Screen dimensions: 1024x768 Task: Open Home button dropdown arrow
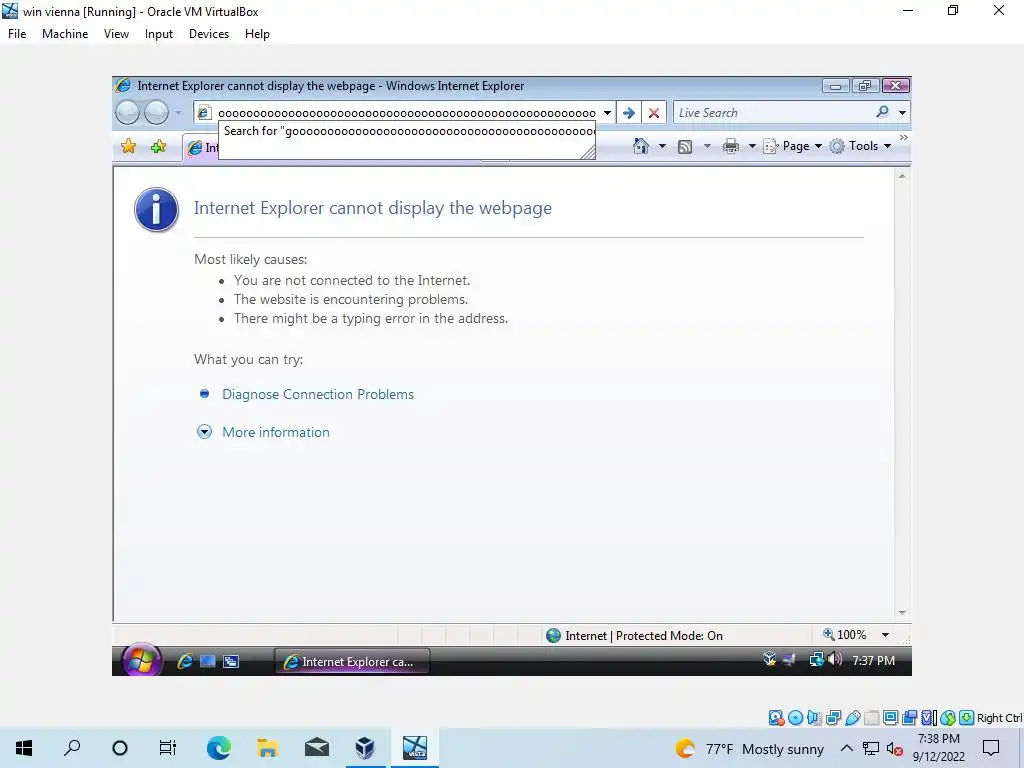pos(662,146)
